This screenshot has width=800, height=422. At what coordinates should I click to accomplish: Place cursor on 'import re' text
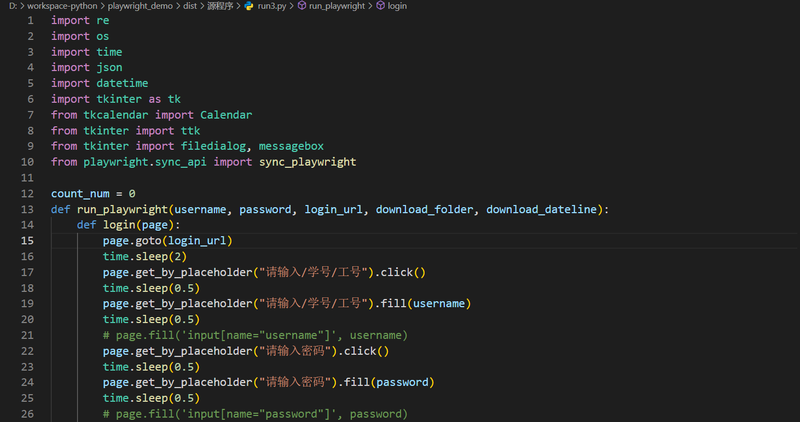point(80,20)
